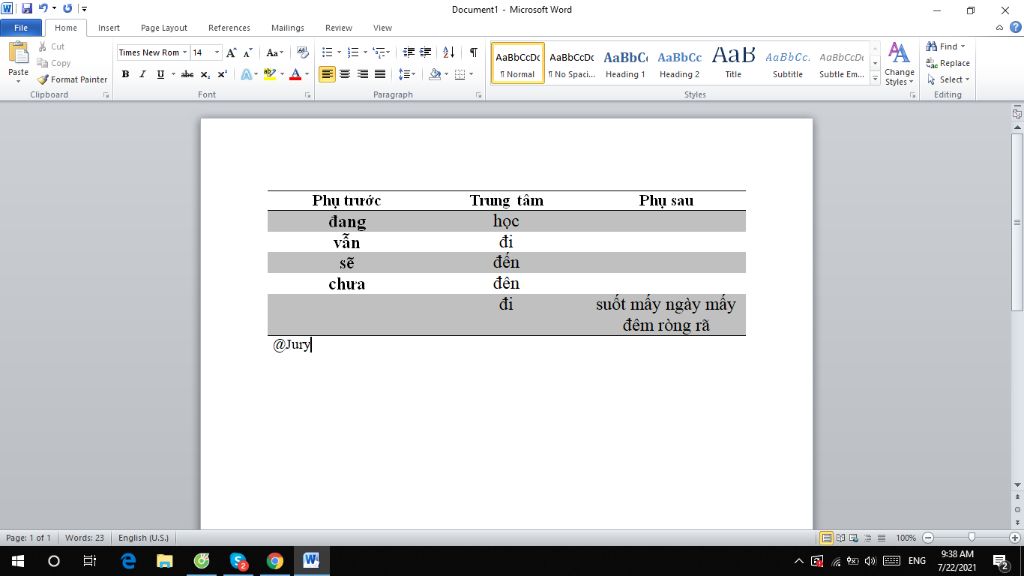Switch to the View tab
1024x576 pixels.
[383, 28]
